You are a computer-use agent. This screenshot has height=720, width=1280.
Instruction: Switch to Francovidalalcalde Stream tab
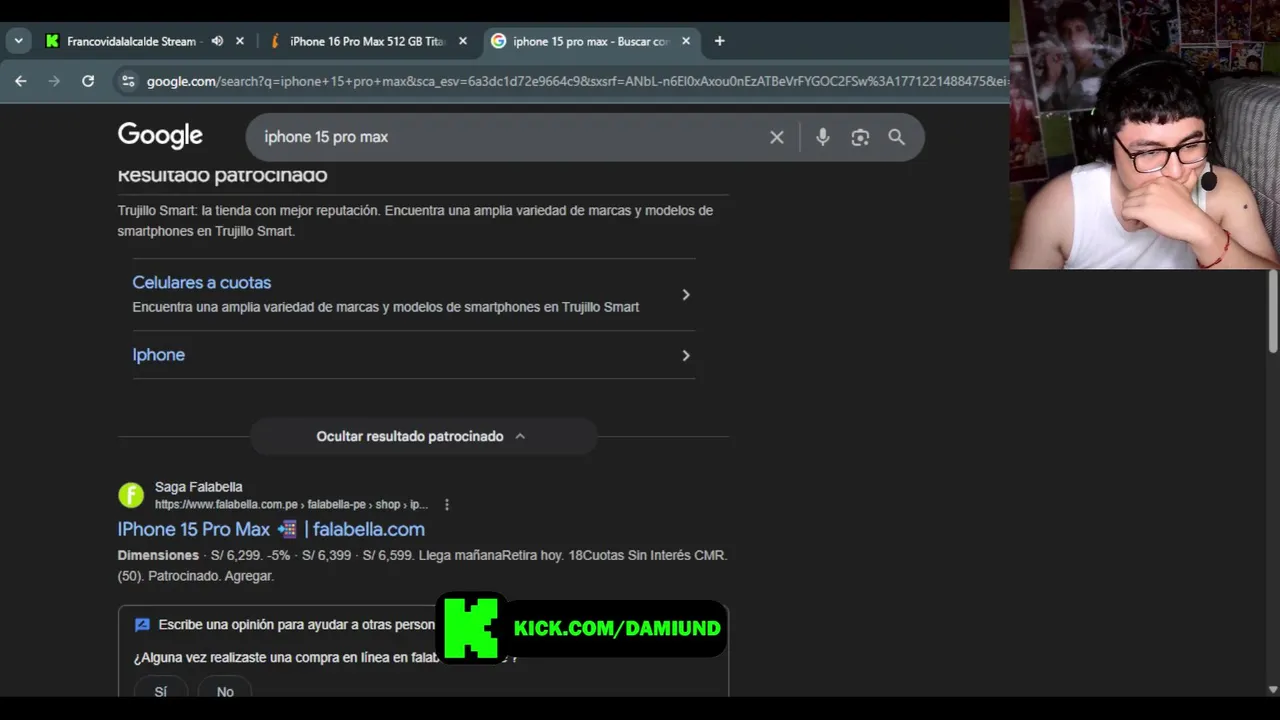(x=130, y=41)
